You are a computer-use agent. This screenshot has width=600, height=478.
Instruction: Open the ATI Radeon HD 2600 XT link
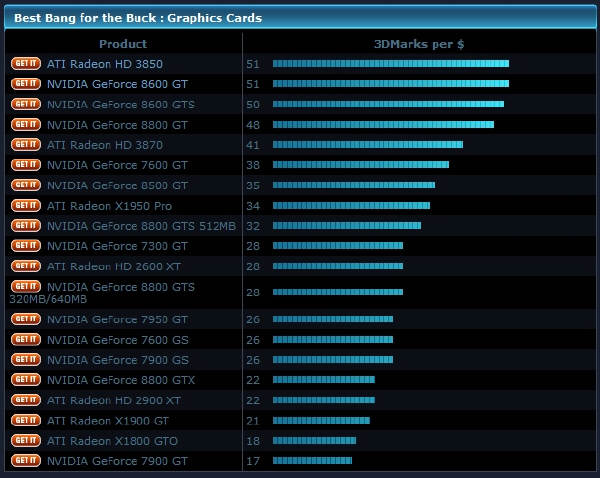114,266
